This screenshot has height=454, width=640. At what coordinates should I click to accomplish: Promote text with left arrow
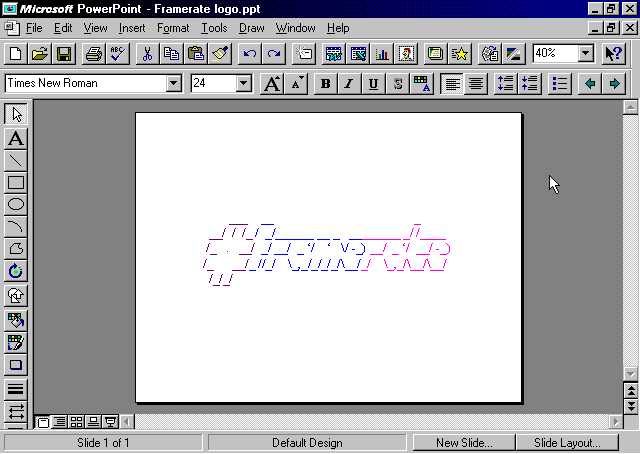coord(589,84)
